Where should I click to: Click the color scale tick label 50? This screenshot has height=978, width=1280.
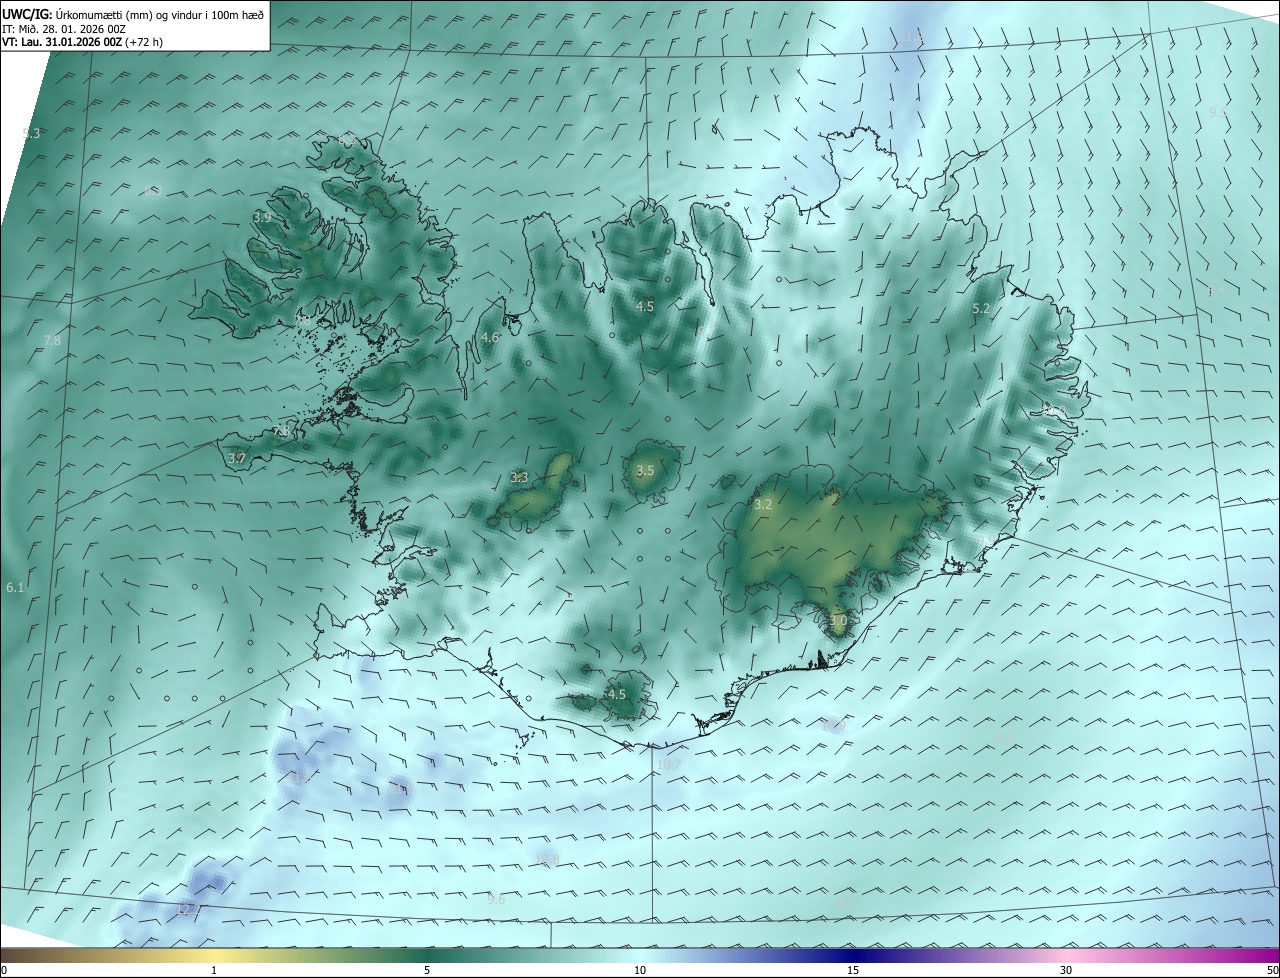pyautogui.click(x=1272, y=970)
